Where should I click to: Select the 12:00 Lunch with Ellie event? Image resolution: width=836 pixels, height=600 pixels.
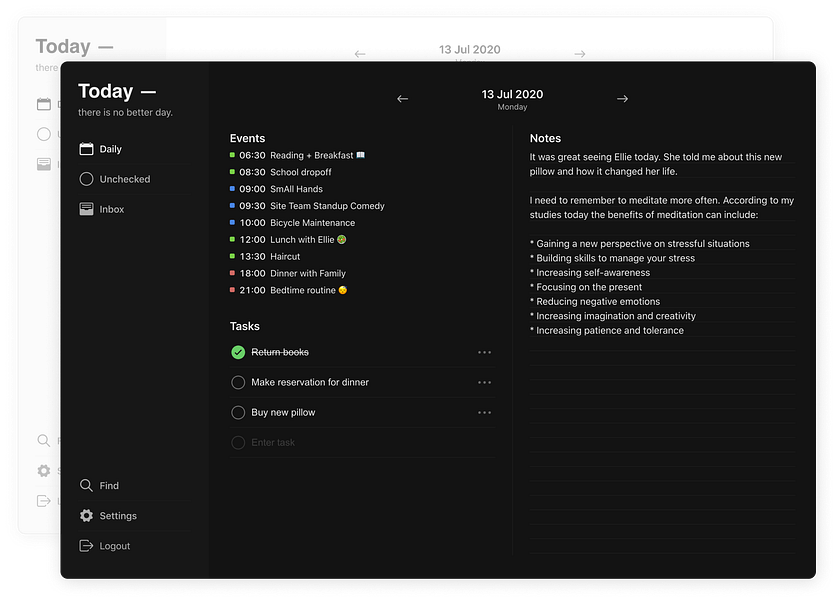288,239
